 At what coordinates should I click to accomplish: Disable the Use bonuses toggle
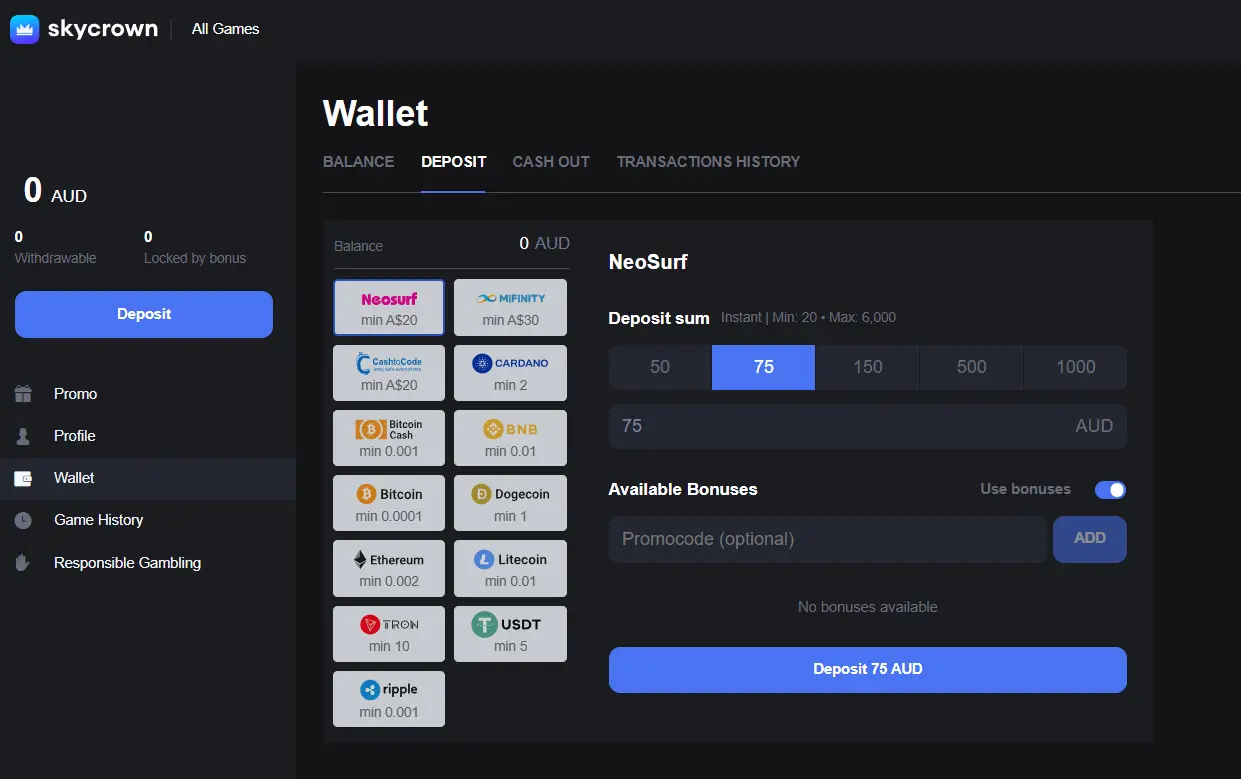coord(1110,490)
